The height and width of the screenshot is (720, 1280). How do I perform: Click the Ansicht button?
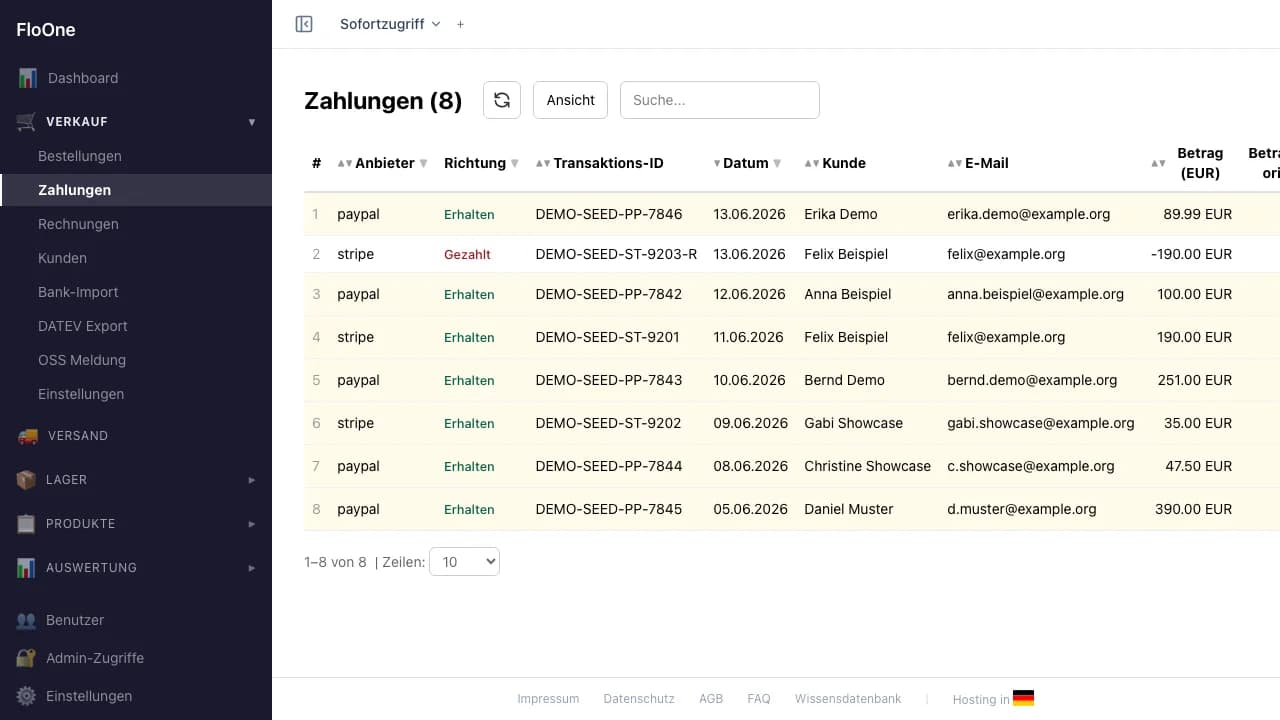pos(570,100)
